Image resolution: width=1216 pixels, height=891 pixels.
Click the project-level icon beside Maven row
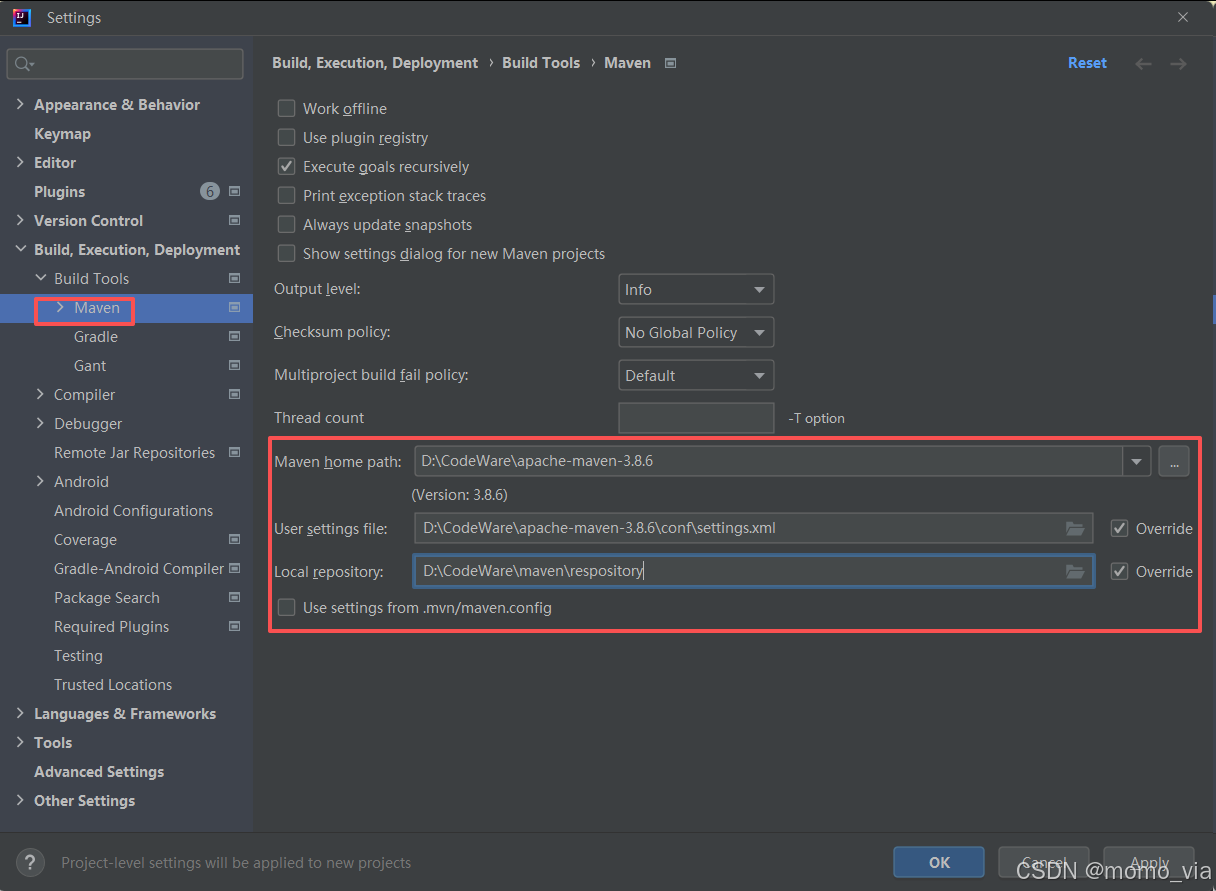click(235, 307)
